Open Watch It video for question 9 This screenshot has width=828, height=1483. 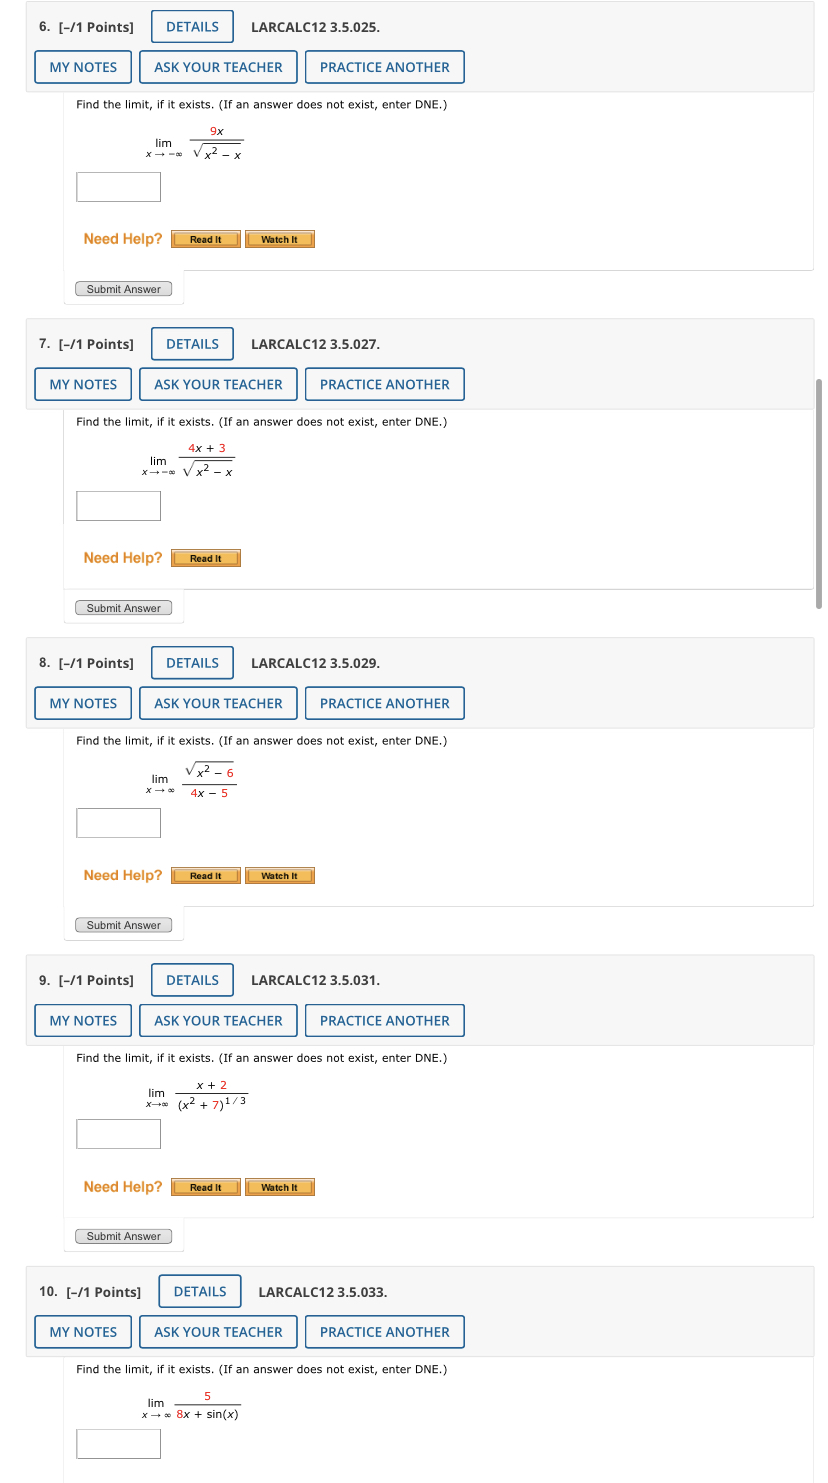[279, 1187]
